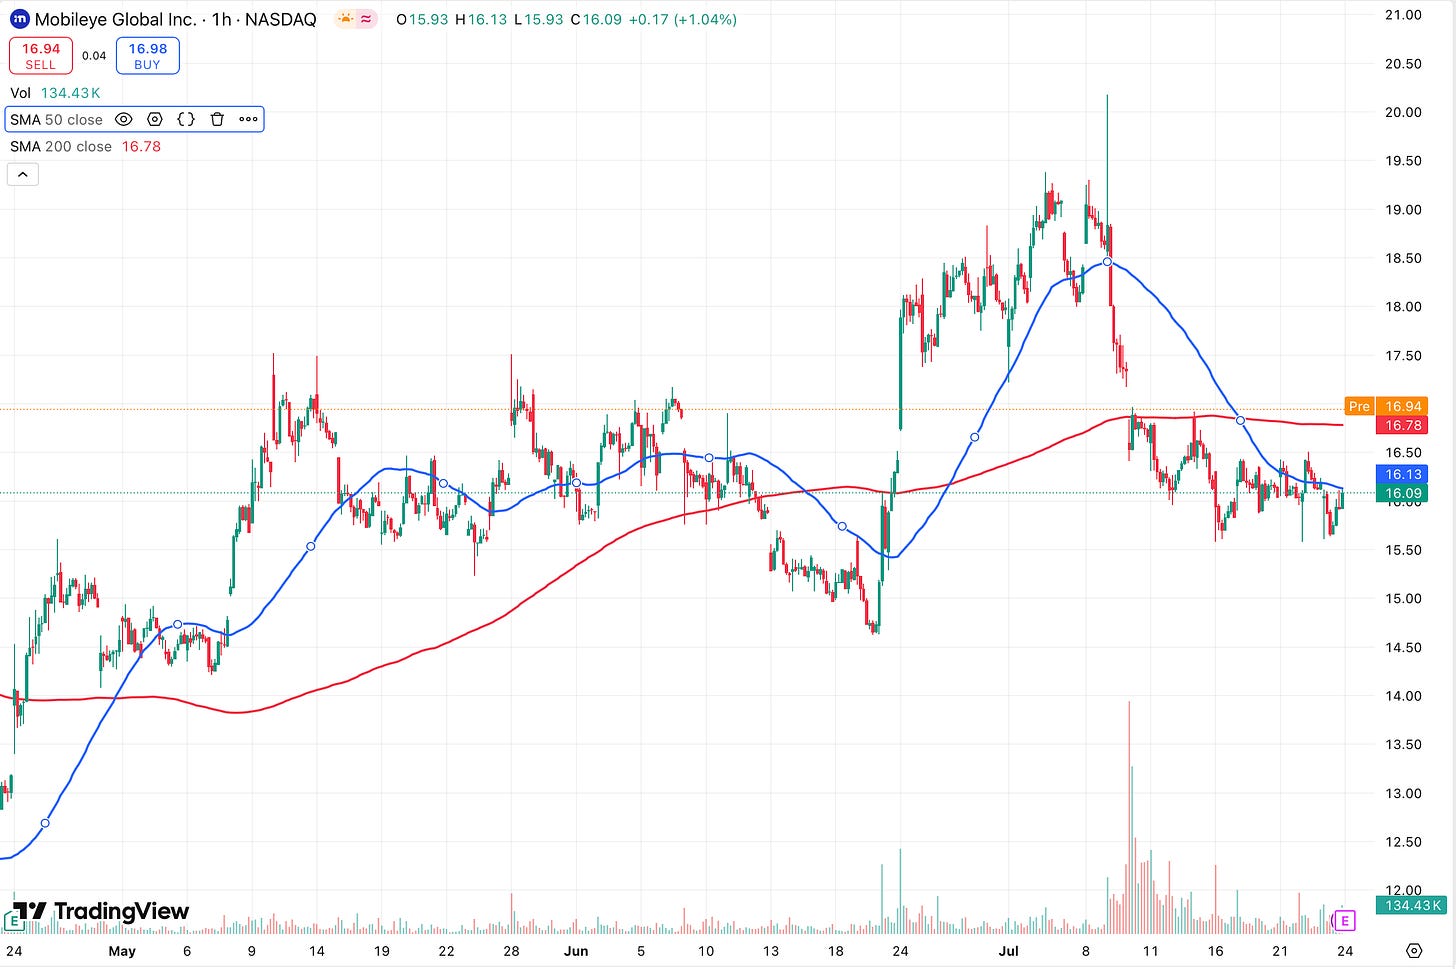The height and width of the screenshot is (969, 1456).
Task: Click the purple E earnings marker
Action: click(x=1345, y=920)
